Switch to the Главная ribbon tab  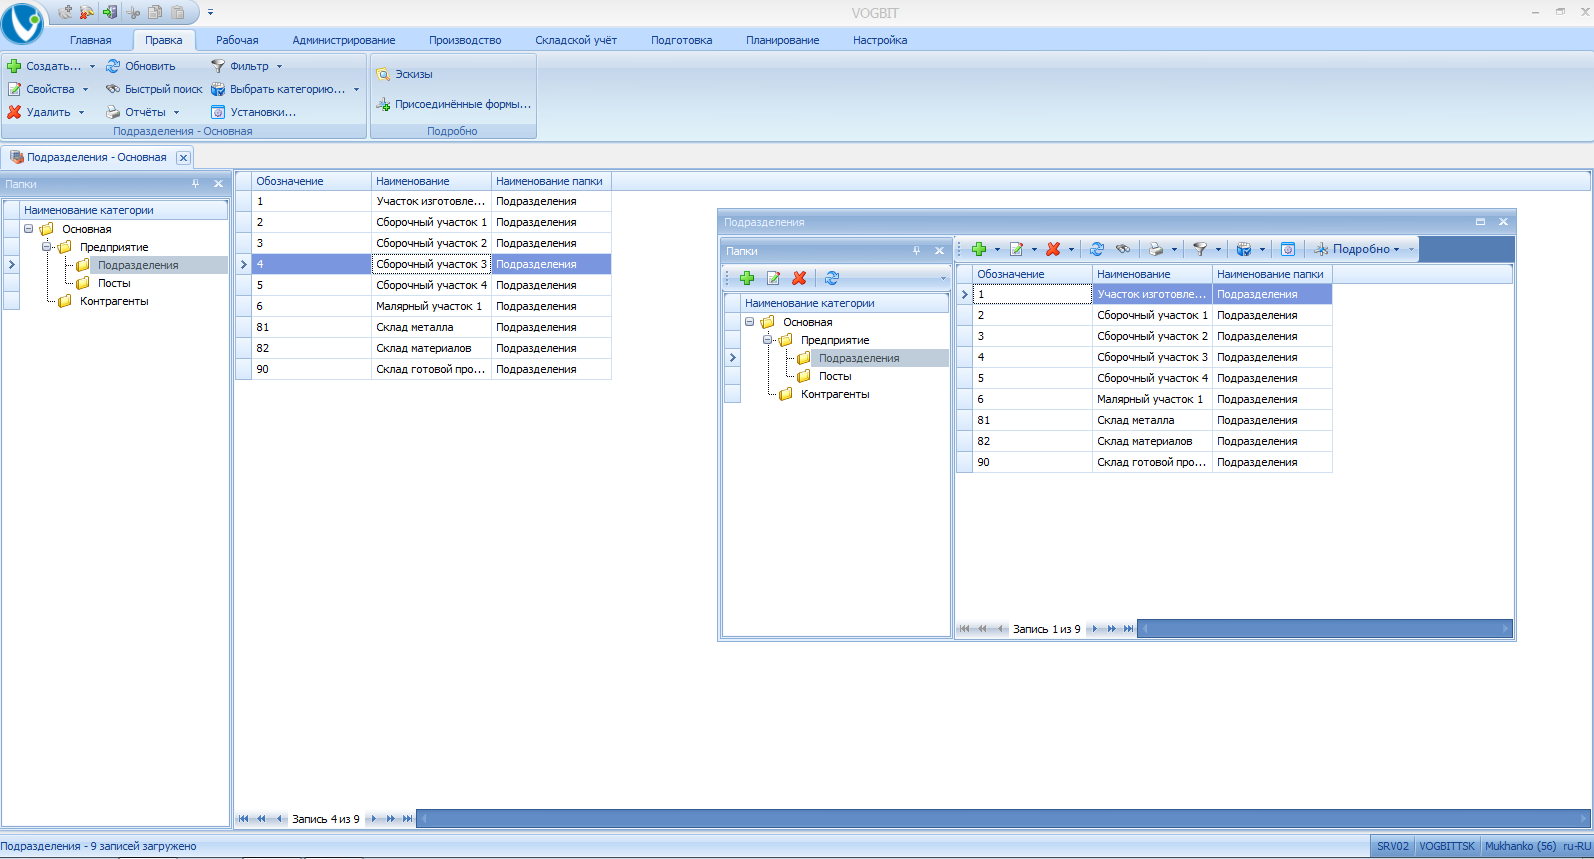pos(91,40)
